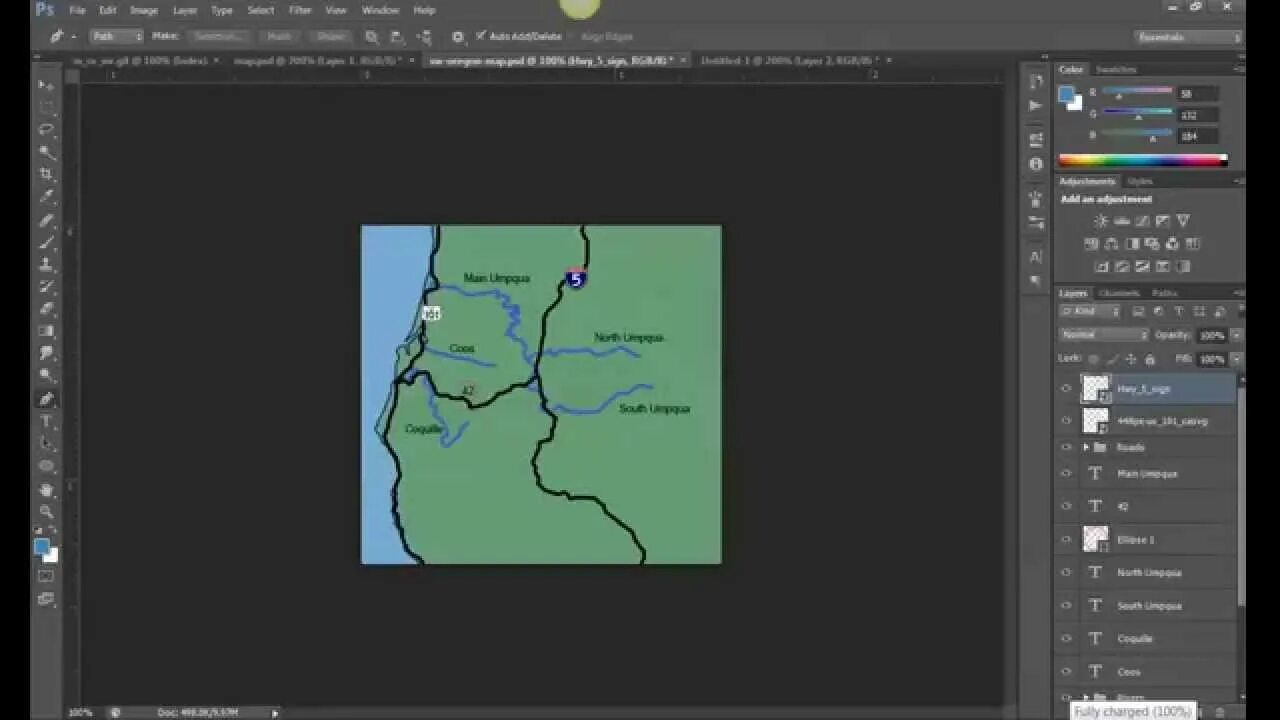Open the Essentials workspace dropdown
1280x720 pixels.
(1189, 37)
